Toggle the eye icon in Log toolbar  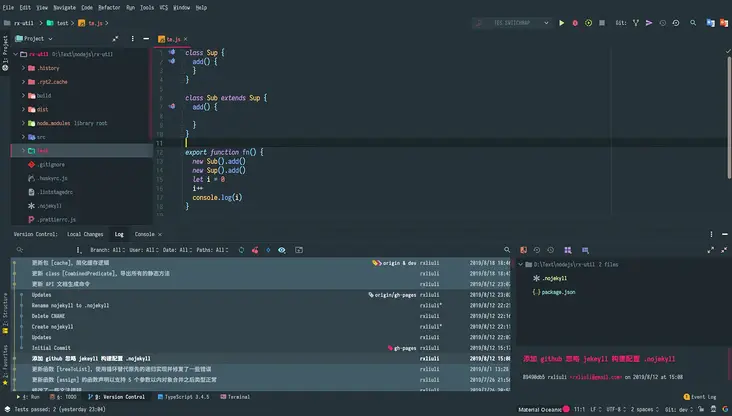point(281,249)
